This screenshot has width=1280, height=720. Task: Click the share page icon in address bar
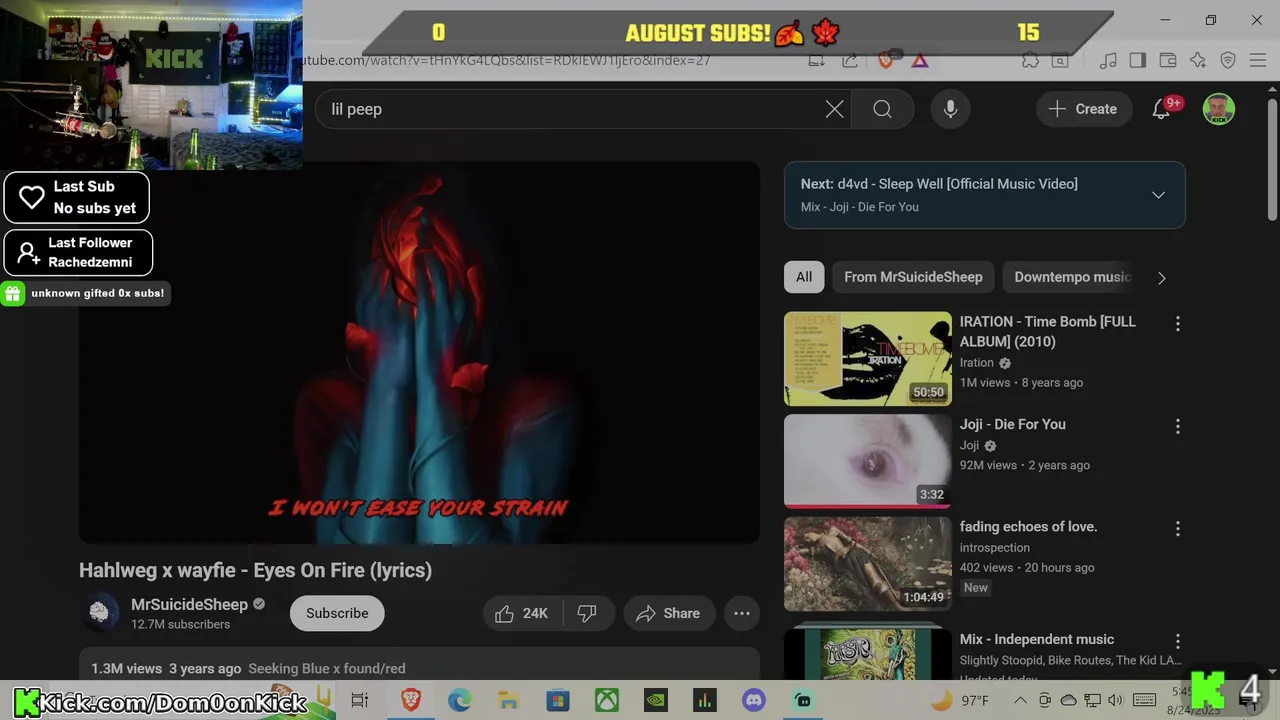(x=850, y=60)
